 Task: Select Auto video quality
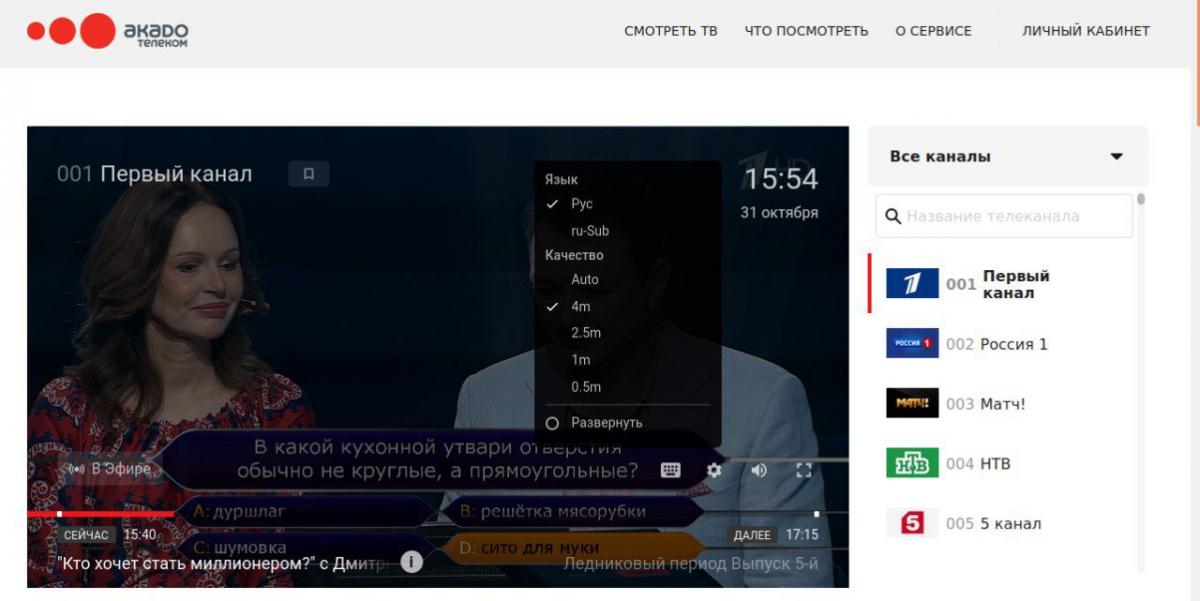click(585, 279)
